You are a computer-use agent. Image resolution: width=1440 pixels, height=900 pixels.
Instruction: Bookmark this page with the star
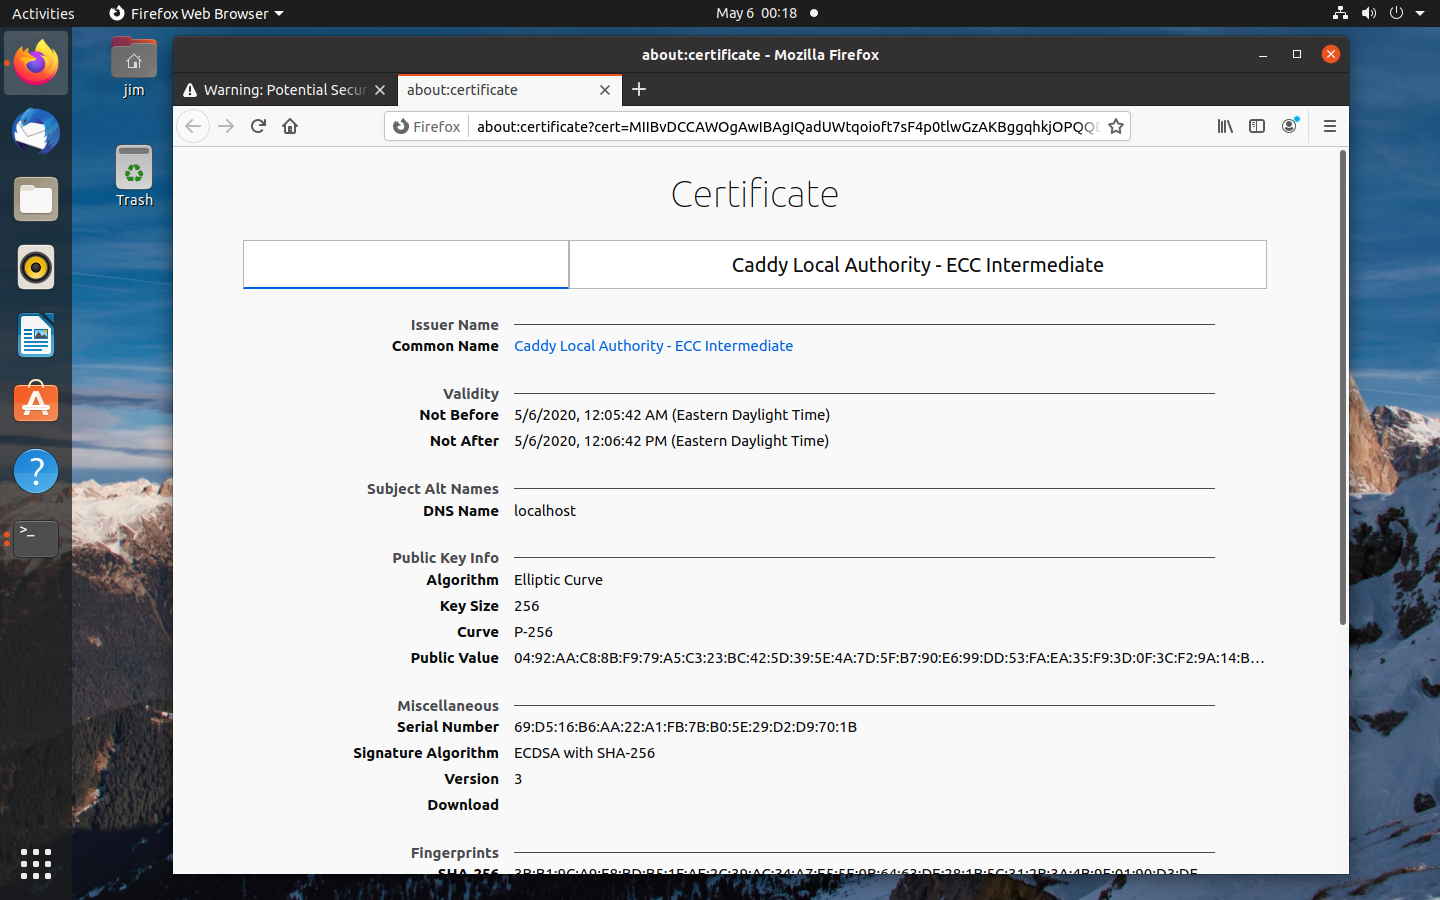tap(1116, 126)
